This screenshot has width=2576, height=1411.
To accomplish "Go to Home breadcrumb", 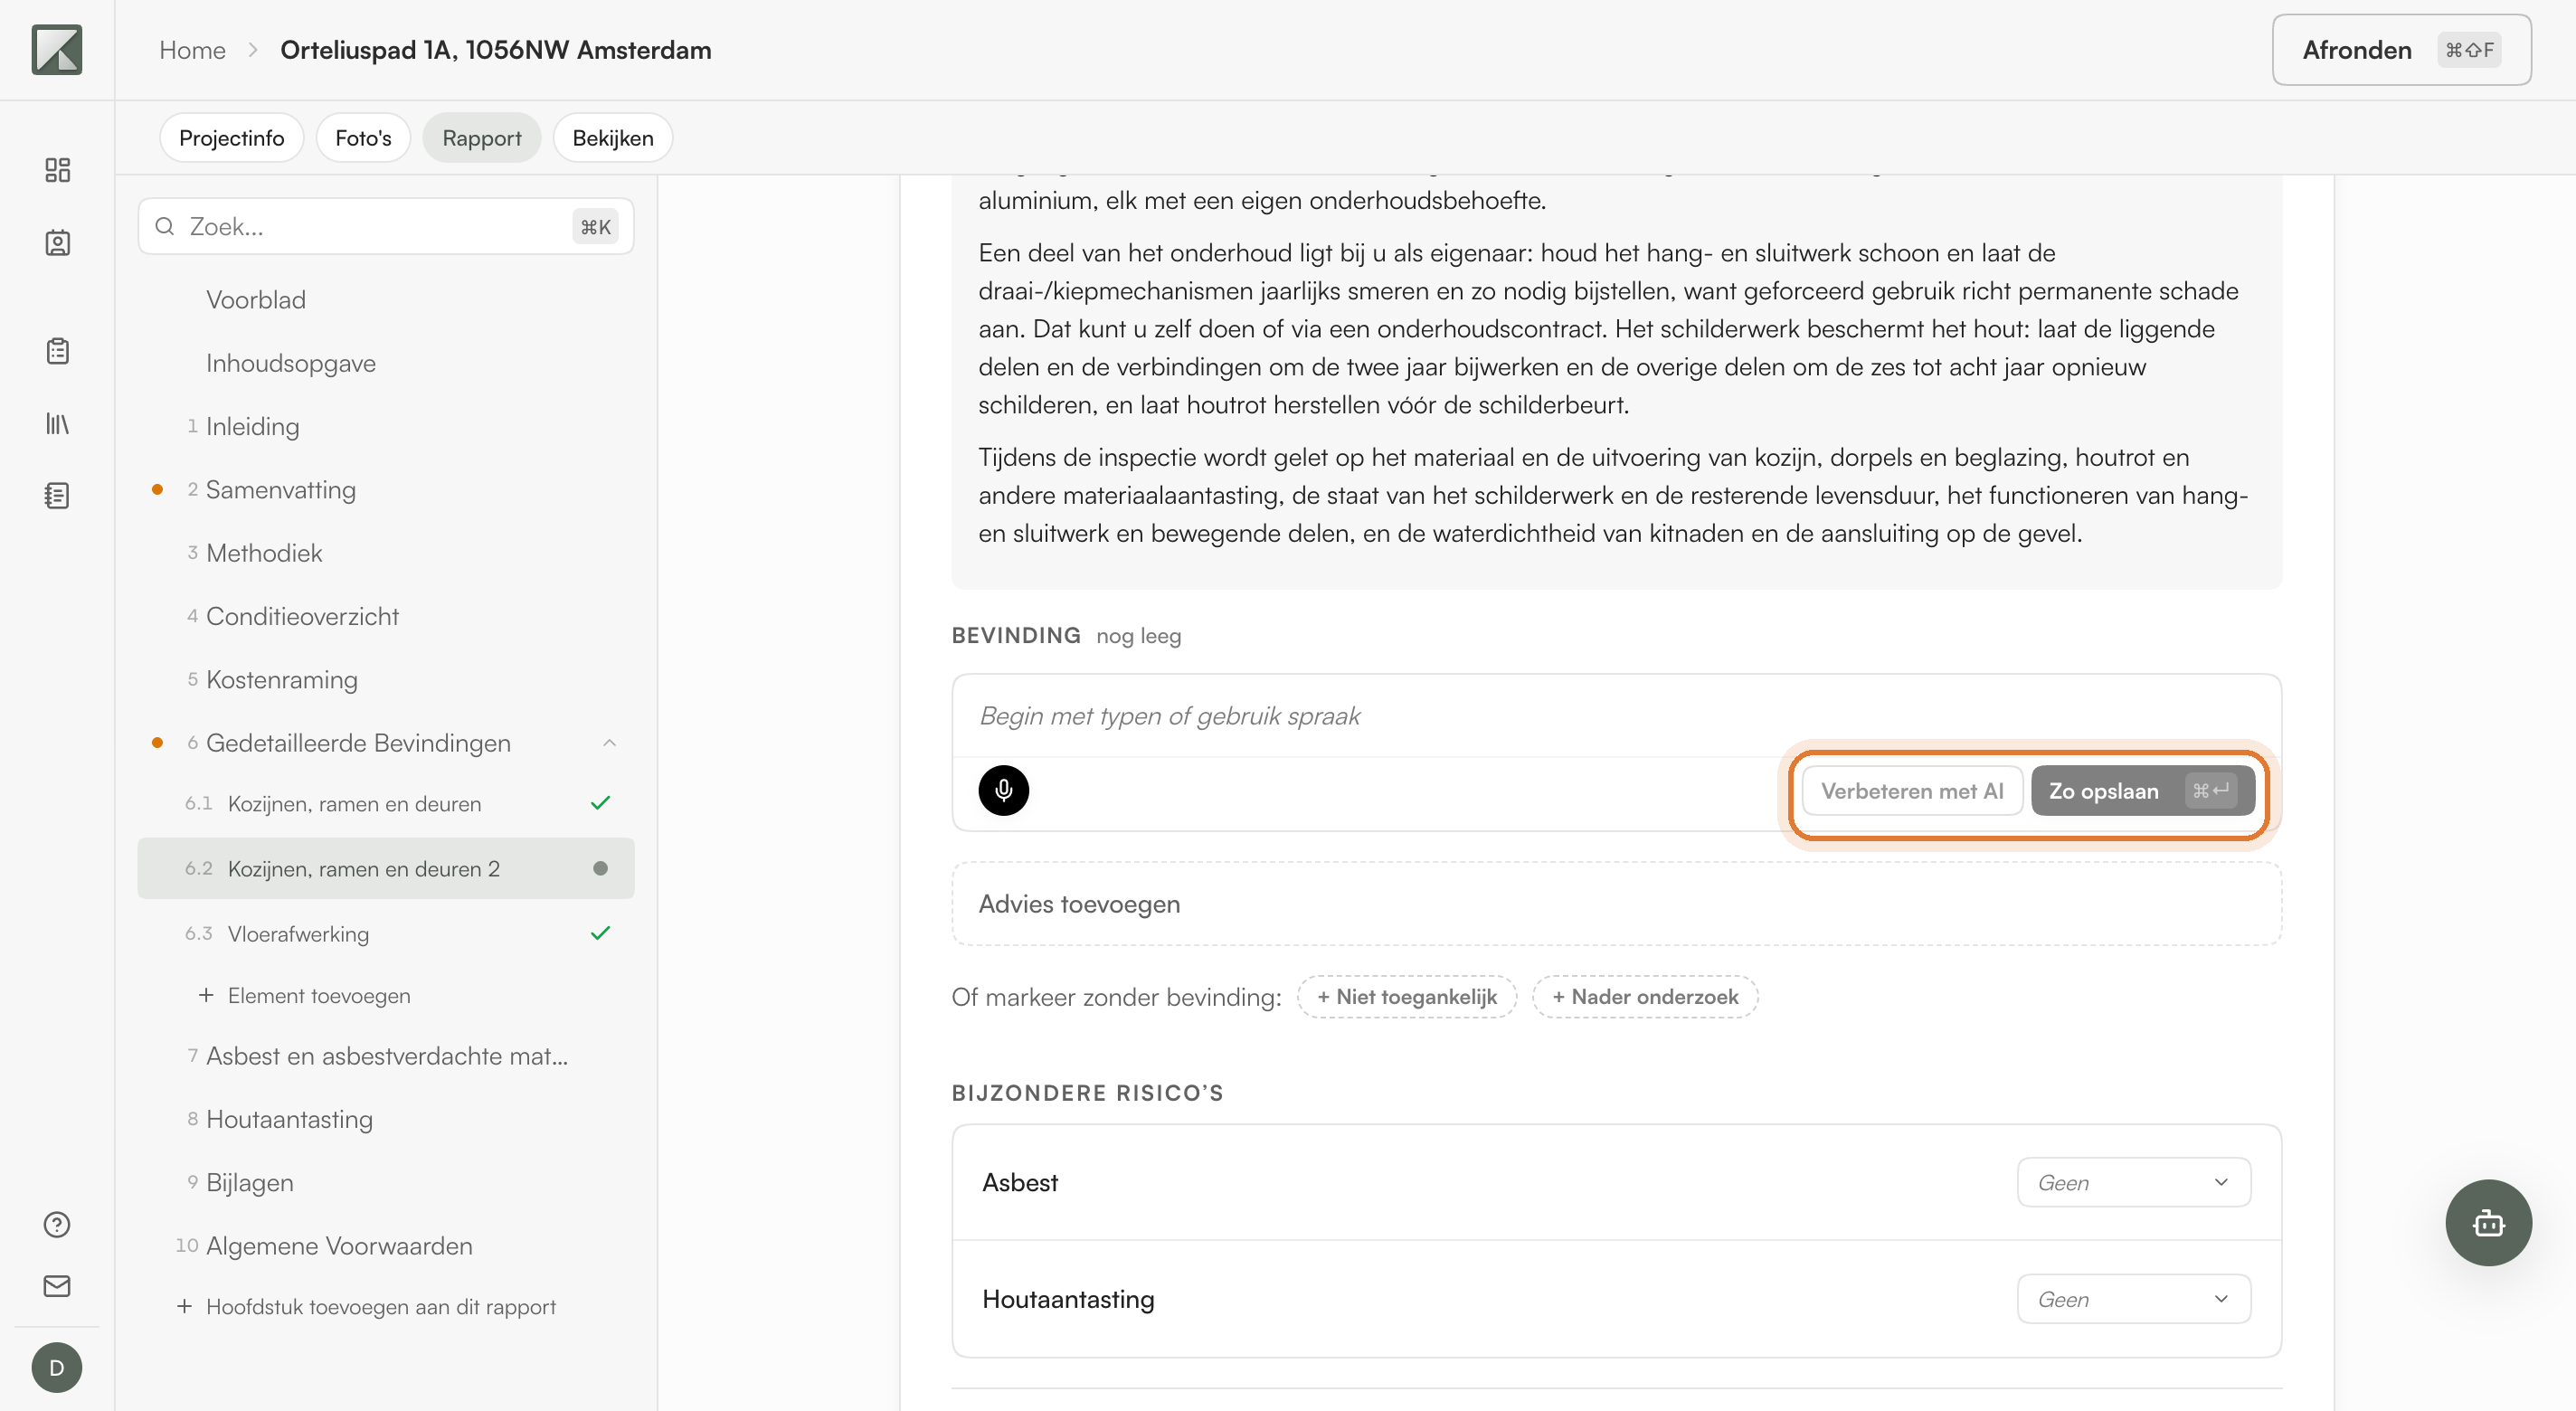I will click(x=192, y=50).
